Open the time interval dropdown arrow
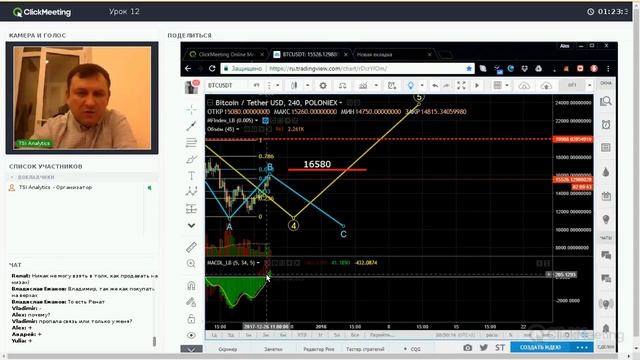The width and height of the screenshot is (640, 360). tap(278, 85)
